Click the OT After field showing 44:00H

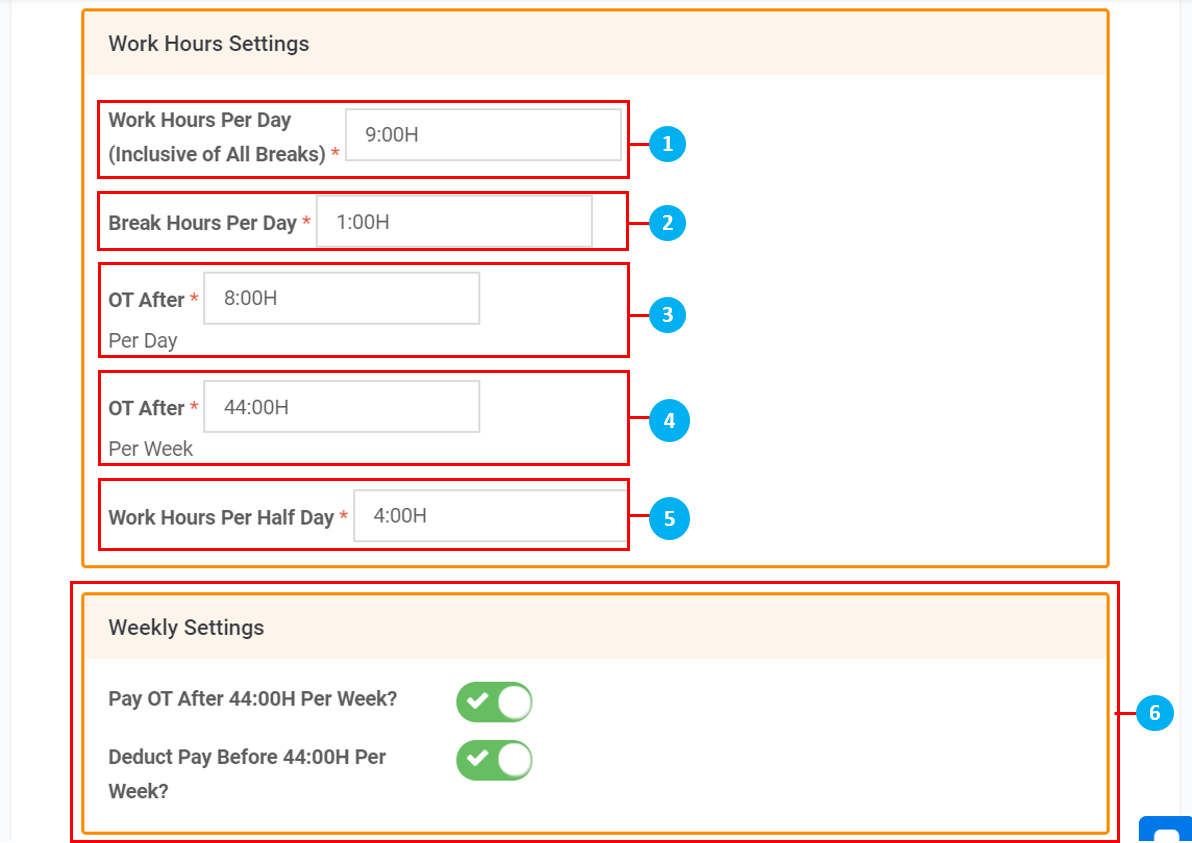point(341,407)
